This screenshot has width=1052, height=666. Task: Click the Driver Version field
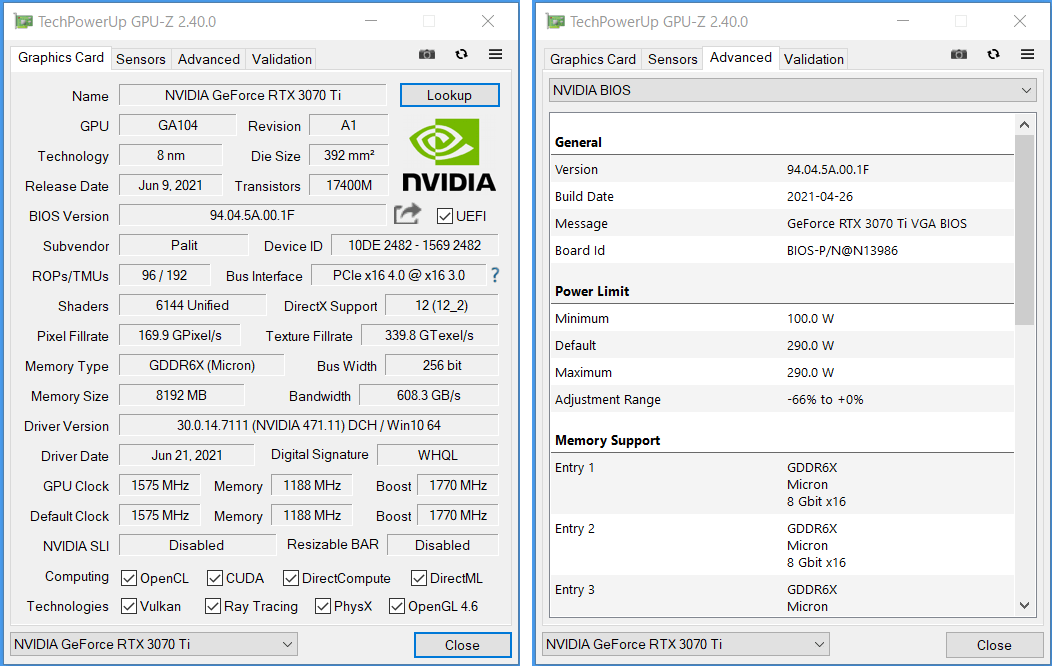[x=309, y=425]
